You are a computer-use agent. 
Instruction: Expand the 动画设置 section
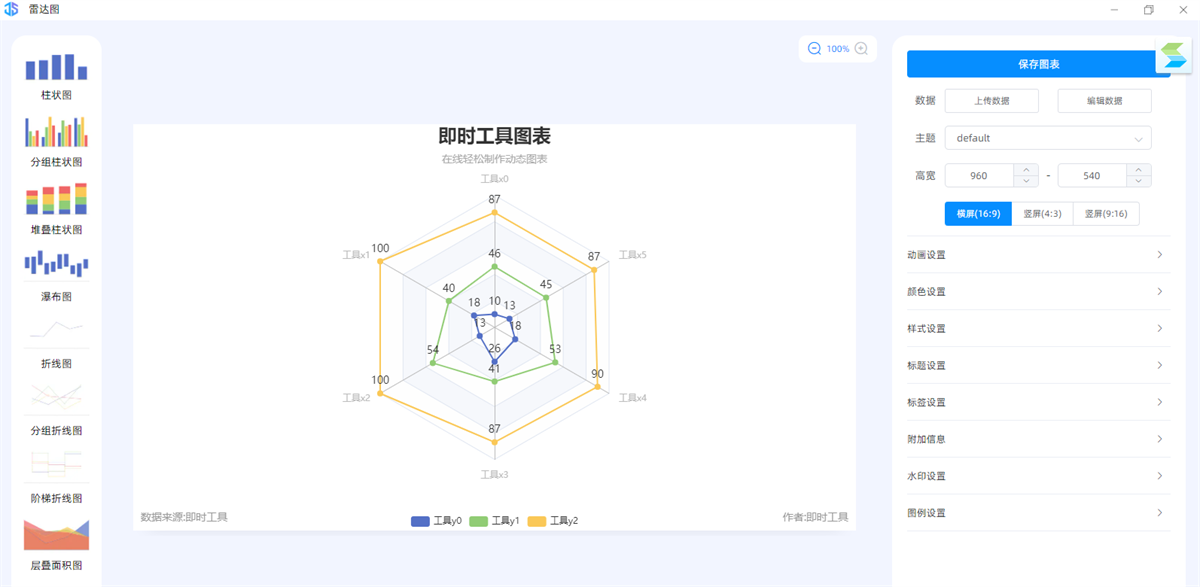coord(1038,255)
